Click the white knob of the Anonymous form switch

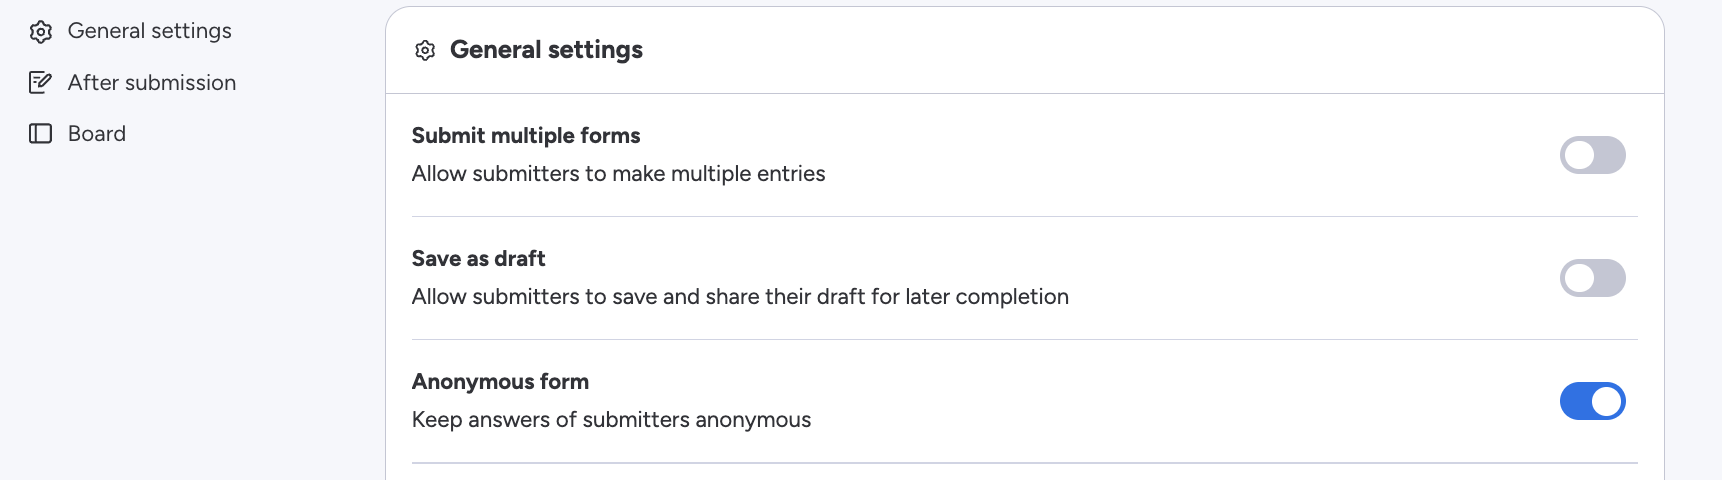coord(1606,401)
